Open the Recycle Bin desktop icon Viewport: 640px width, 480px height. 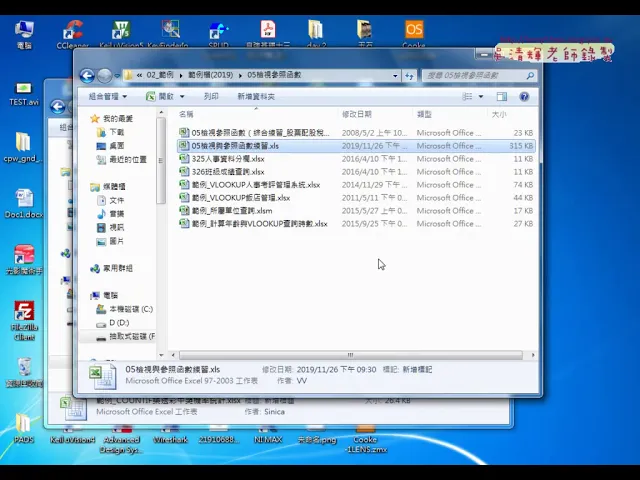[x=24, y=372]
